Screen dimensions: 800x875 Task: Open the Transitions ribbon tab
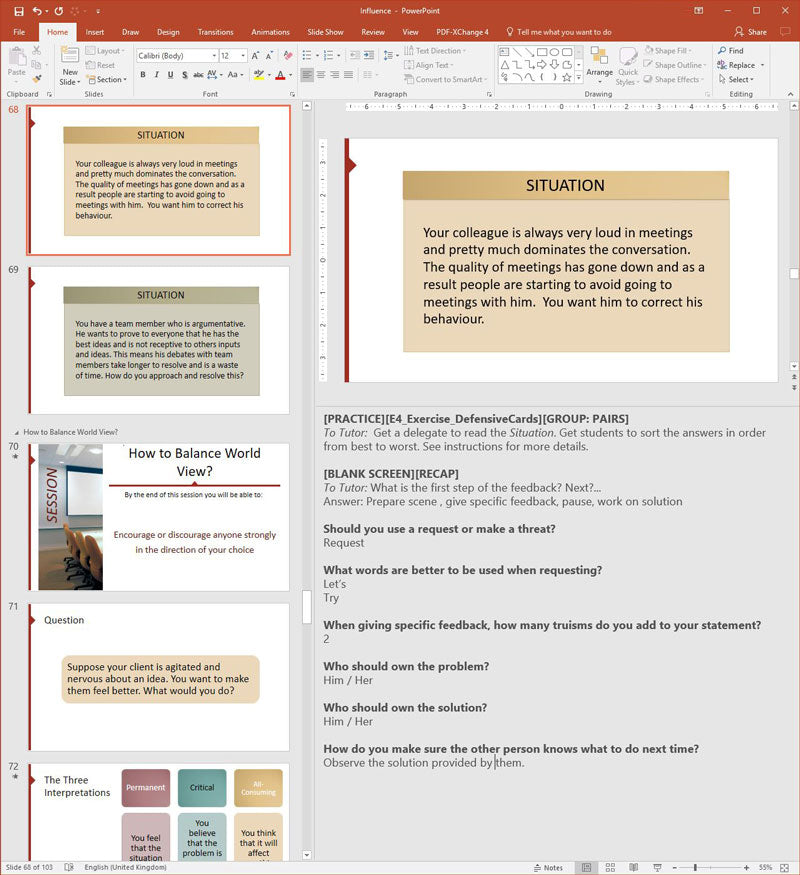pos(215,32)
